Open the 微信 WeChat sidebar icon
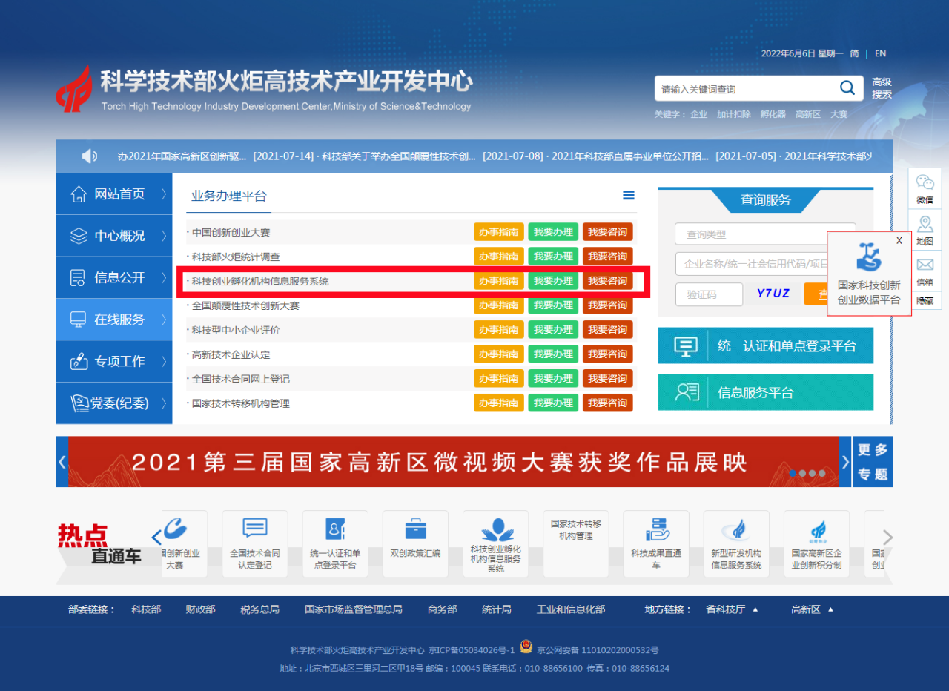This screenshot has width=949, height=691. 925,188
